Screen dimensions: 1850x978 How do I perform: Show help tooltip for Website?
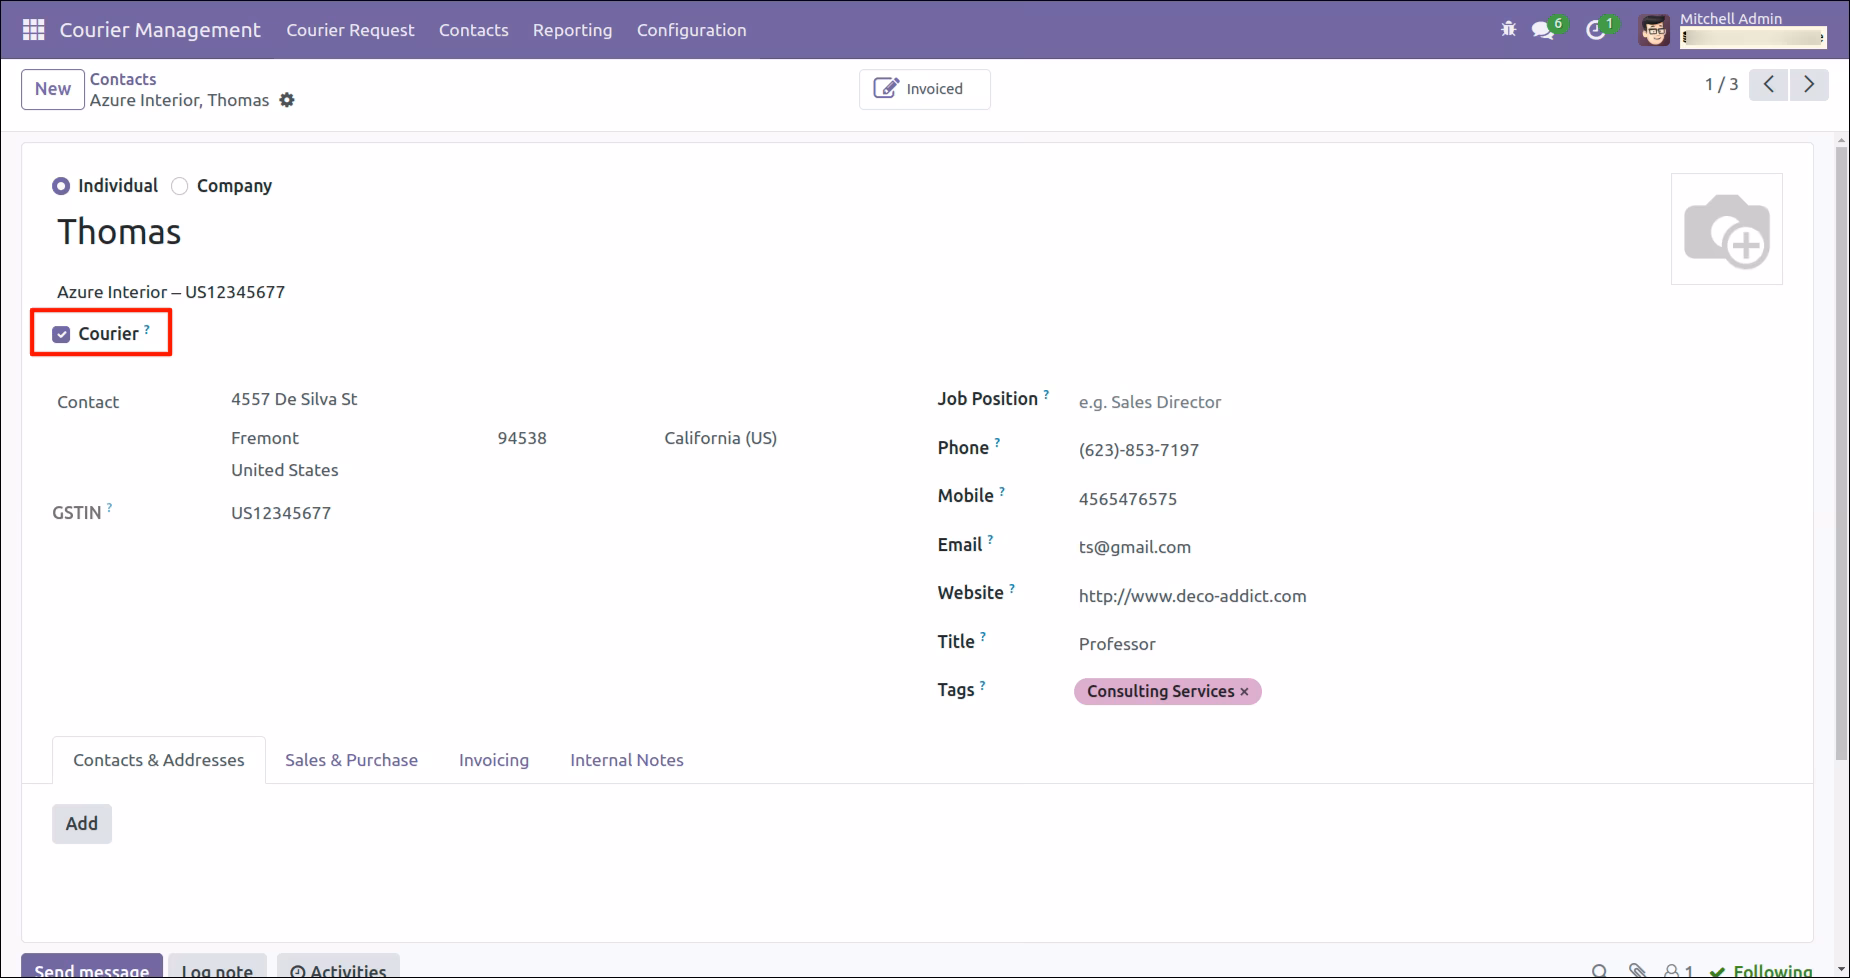1012,588
